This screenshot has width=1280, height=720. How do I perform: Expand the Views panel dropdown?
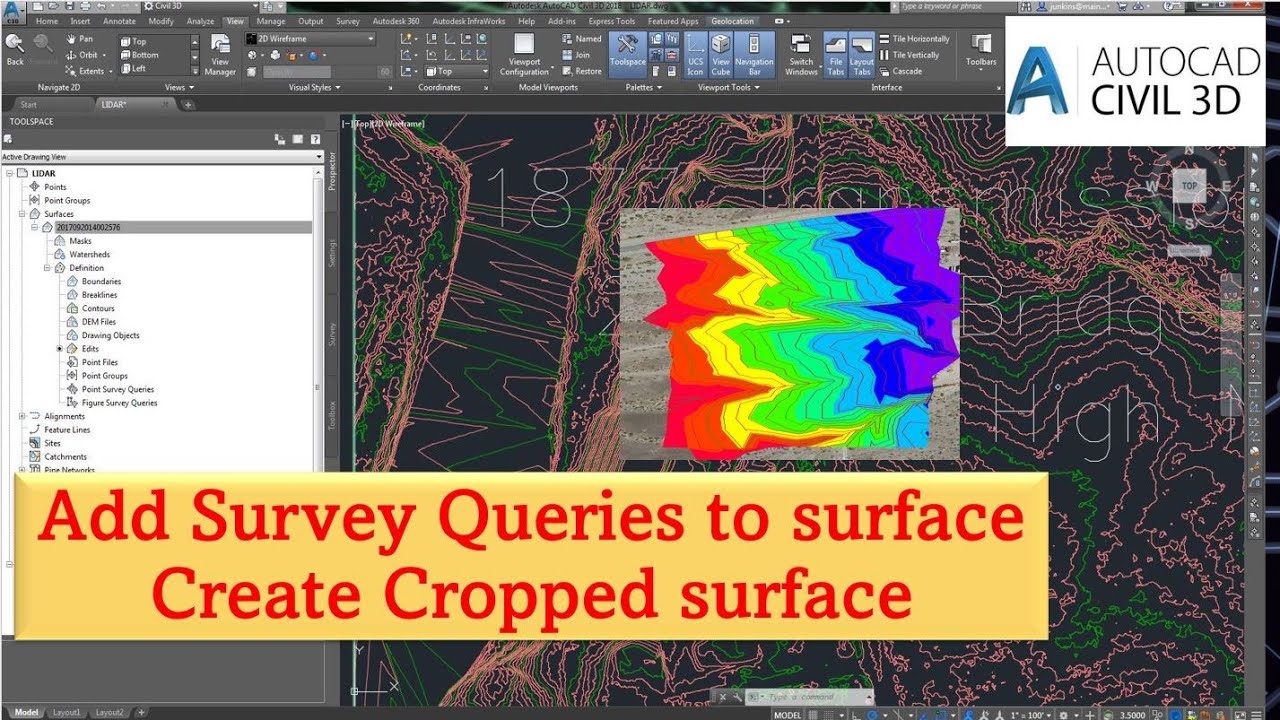point(180,87)
